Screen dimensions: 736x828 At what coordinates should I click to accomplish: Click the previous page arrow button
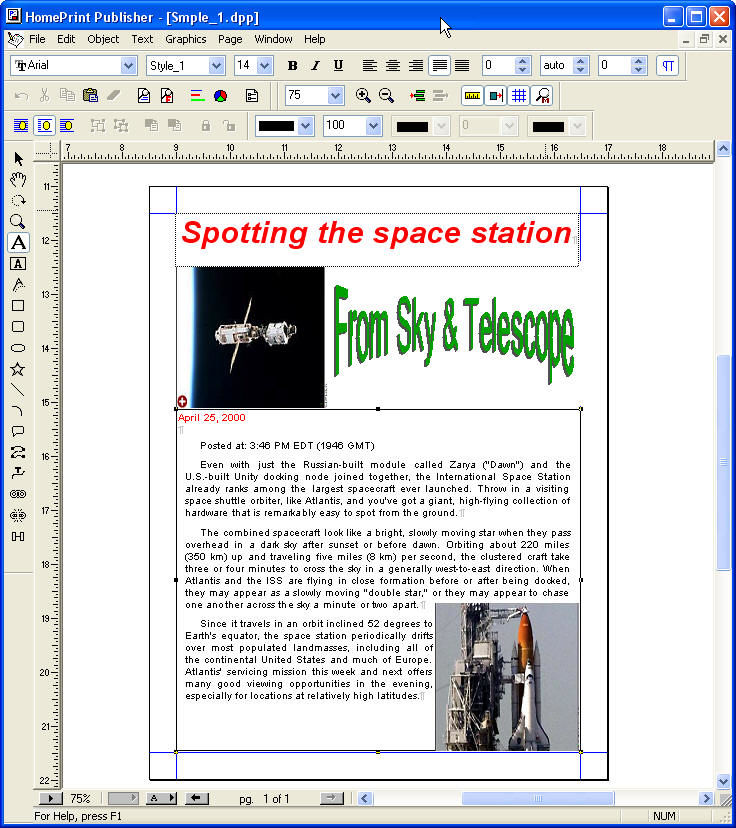pos(196,798)
